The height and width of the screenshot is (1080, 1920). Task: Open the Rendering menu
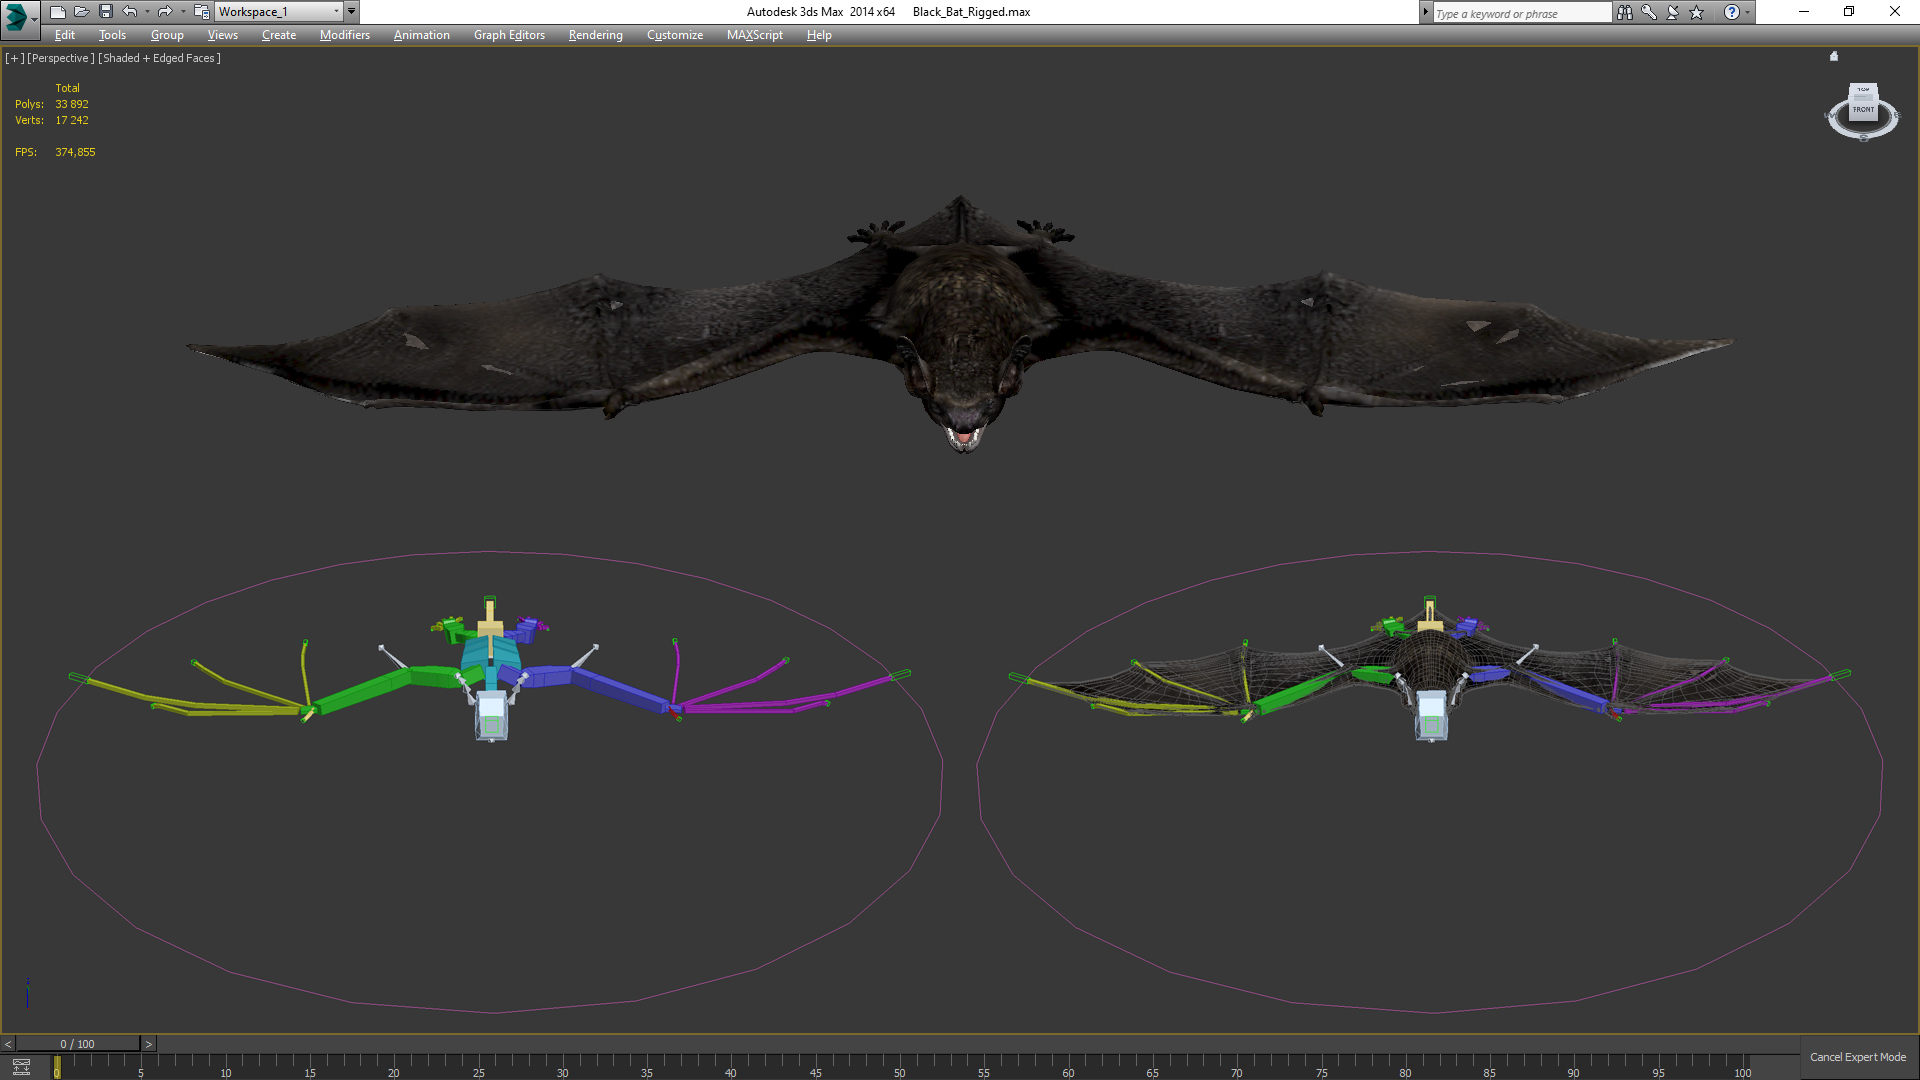pyautogui.click(x=595, y=35)
